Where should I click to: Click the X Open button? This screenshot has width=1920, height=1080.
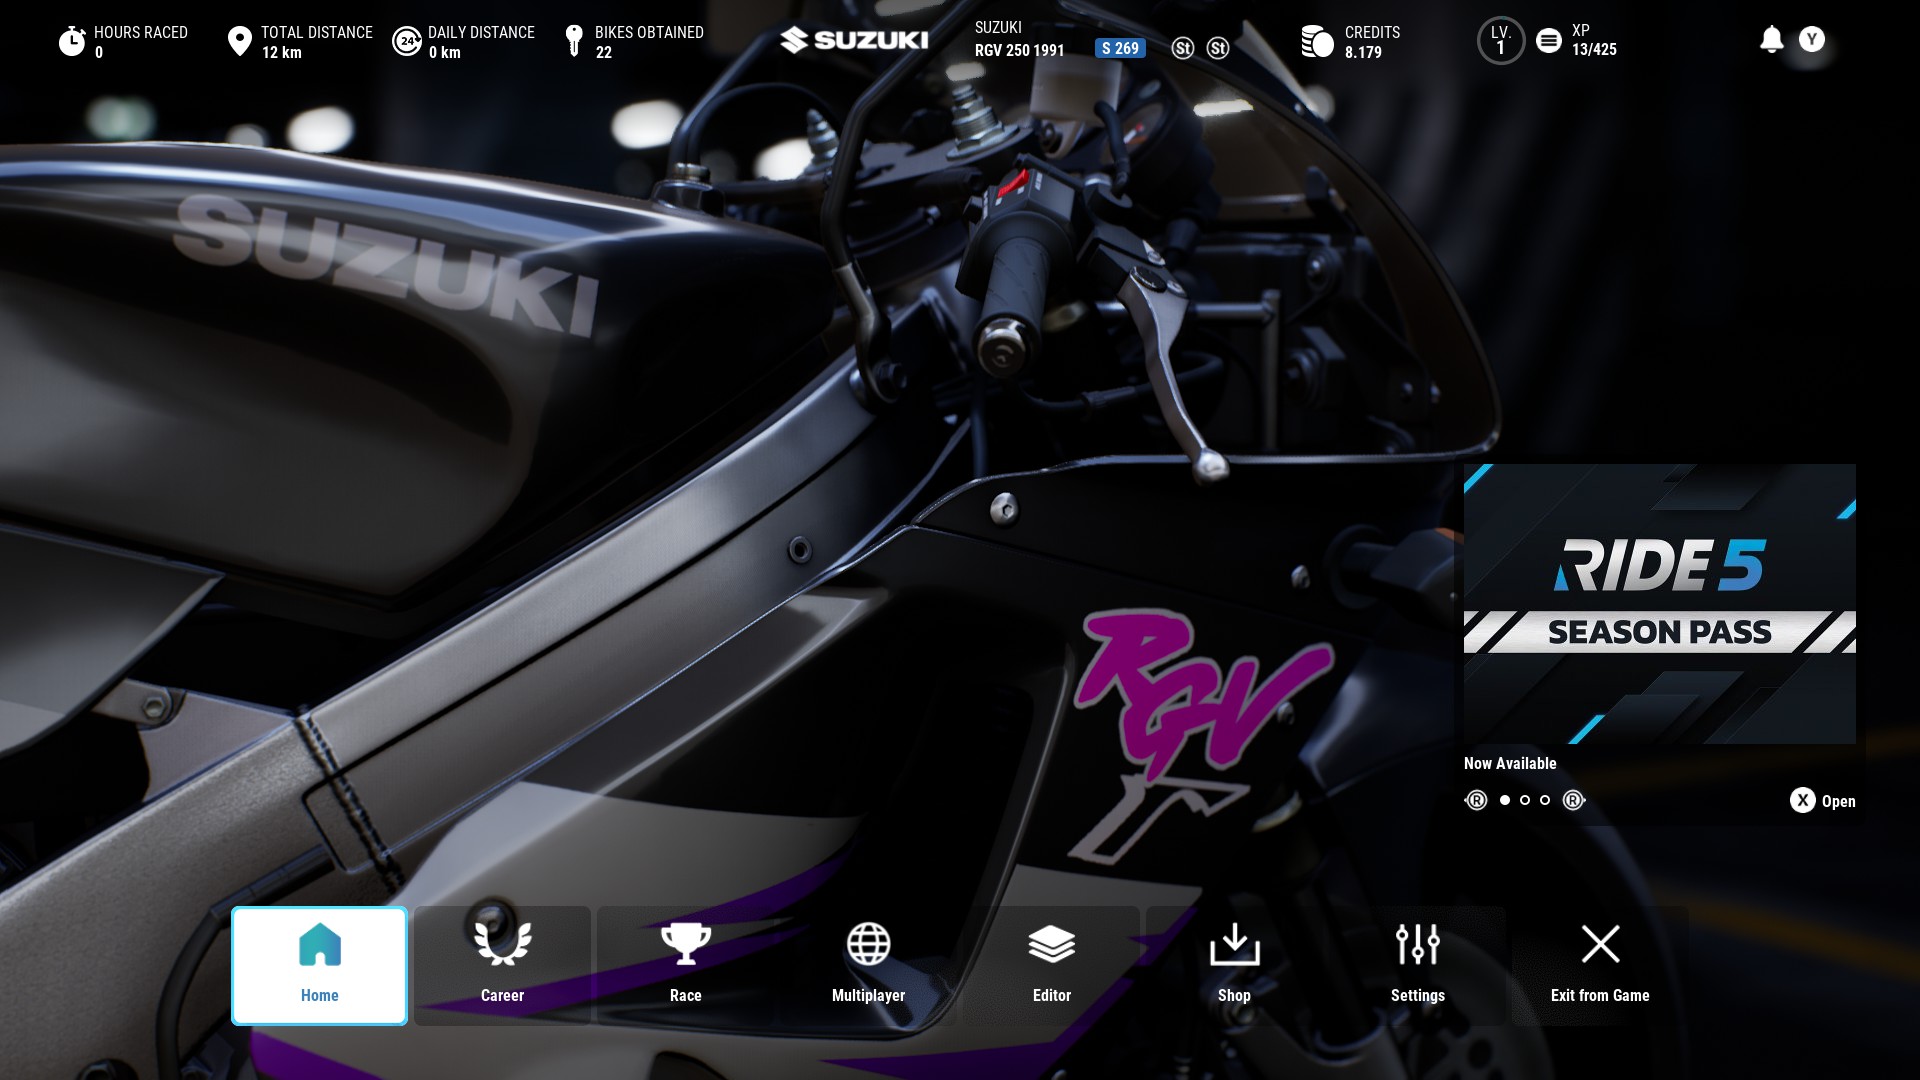point(1803,800)
